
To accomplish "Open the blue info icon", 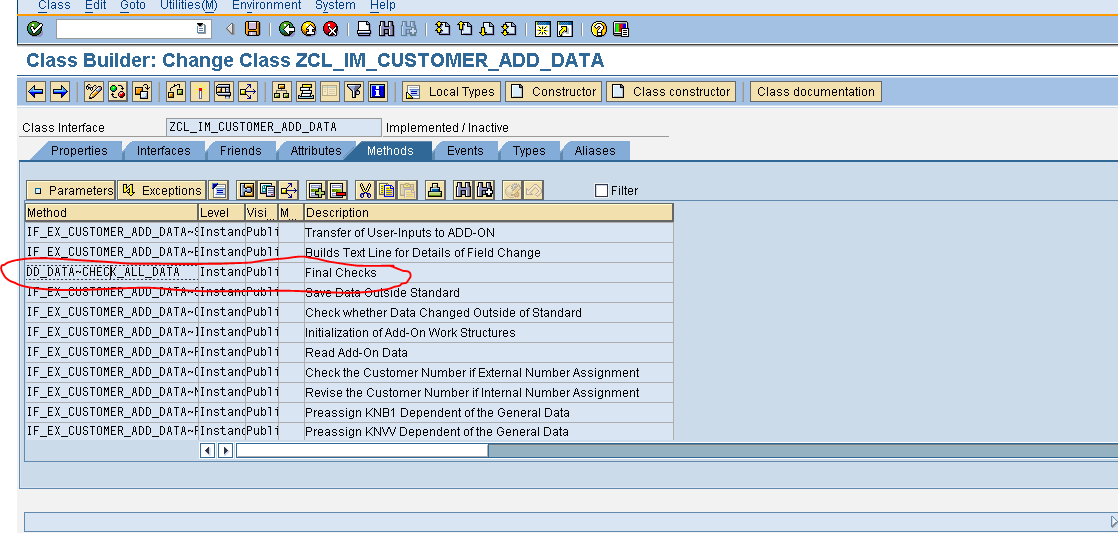I will 377,91.
